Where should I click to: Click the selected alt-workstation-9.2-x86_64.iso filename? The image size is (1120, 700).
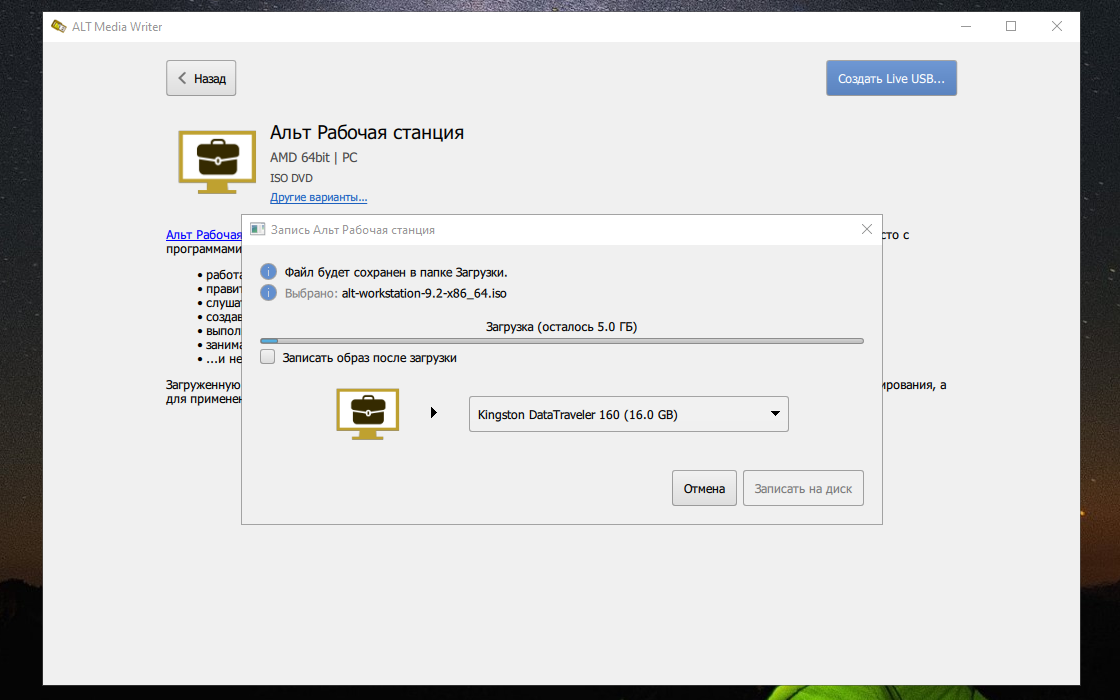coord(424,293)
